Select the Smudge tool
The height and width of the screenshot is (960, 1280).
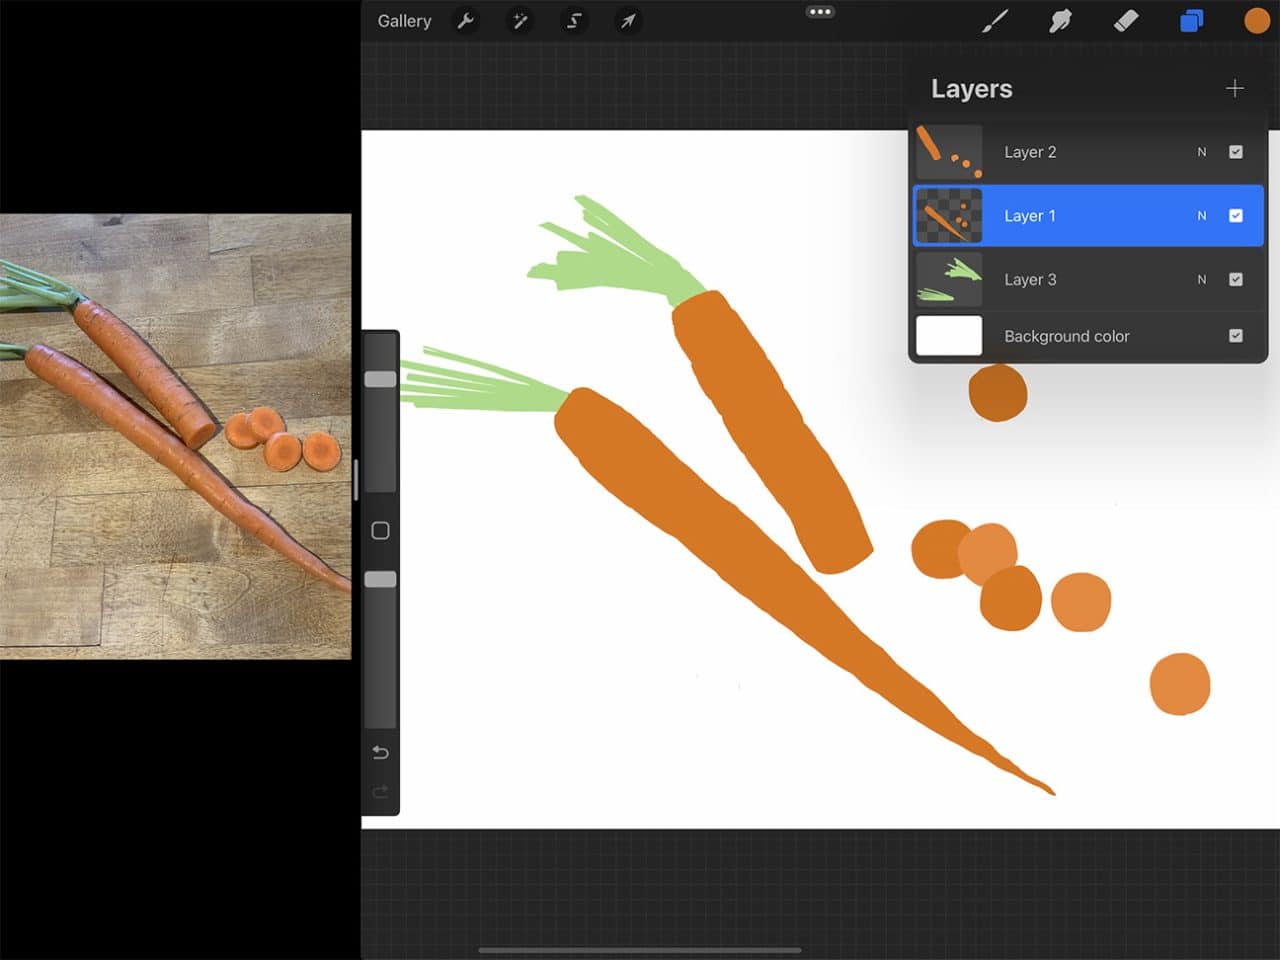[1060, 20]
